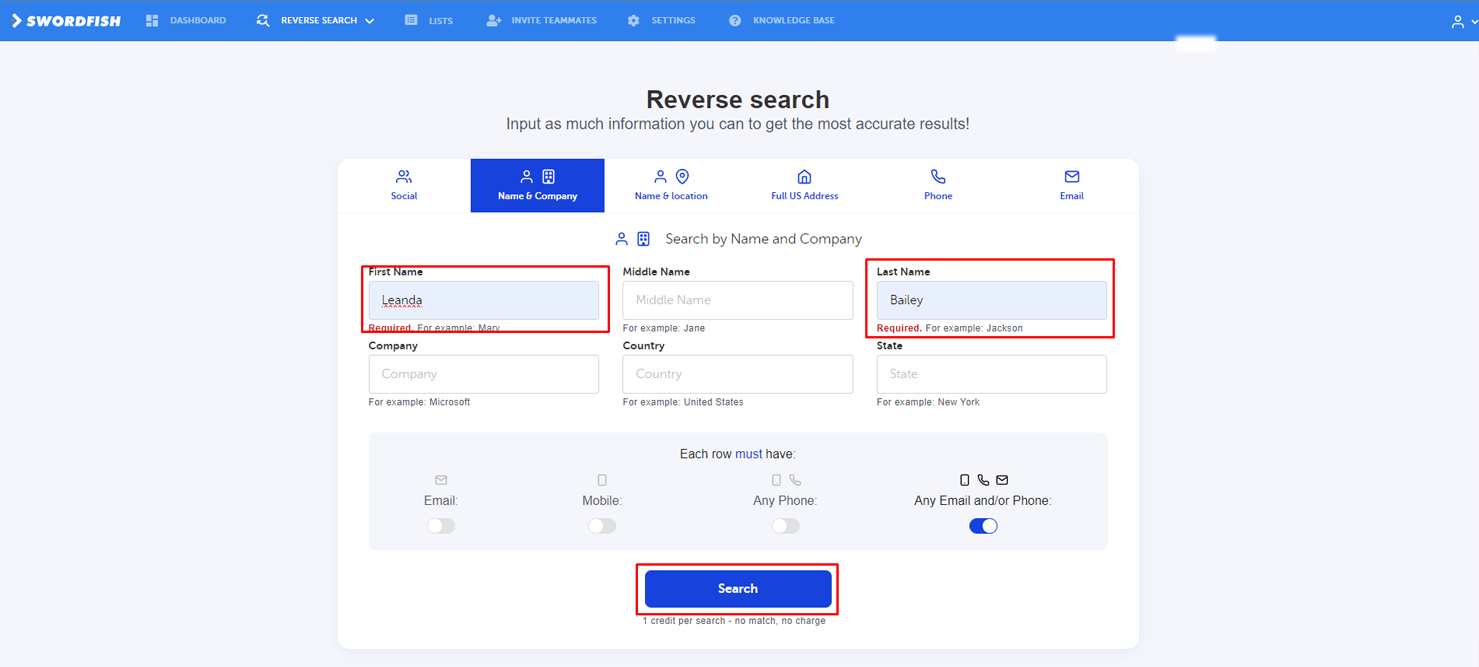Screen dimensions: 1479x667
Task: Enable the Email requirement toggle
Action: coord(441,526)
